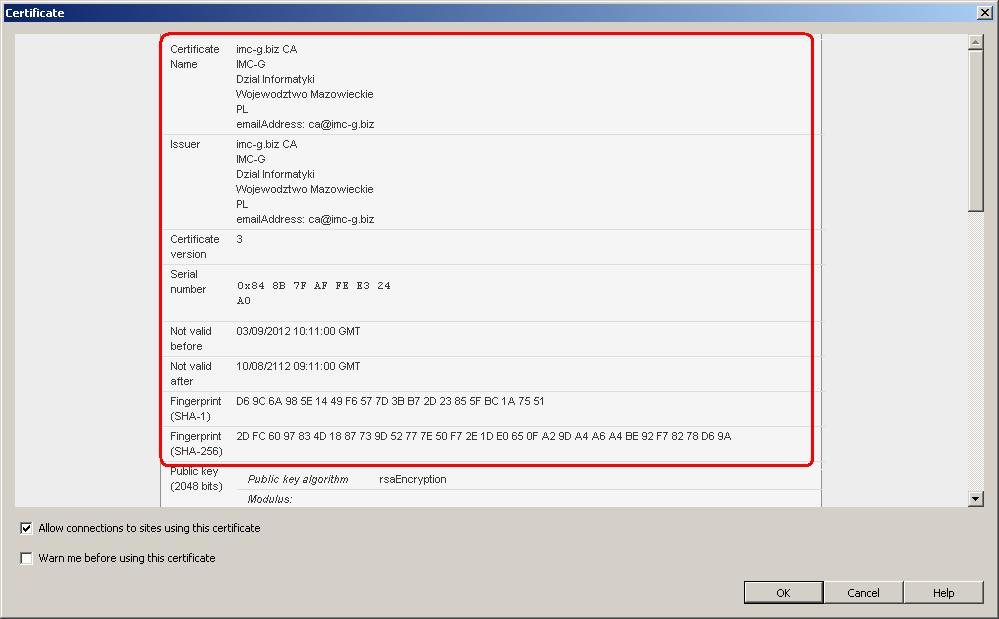Image resolution: width=999 pixels, height=619 pixels.
Task: Open Help for the certificate dialog
Action: click(943, 593)
